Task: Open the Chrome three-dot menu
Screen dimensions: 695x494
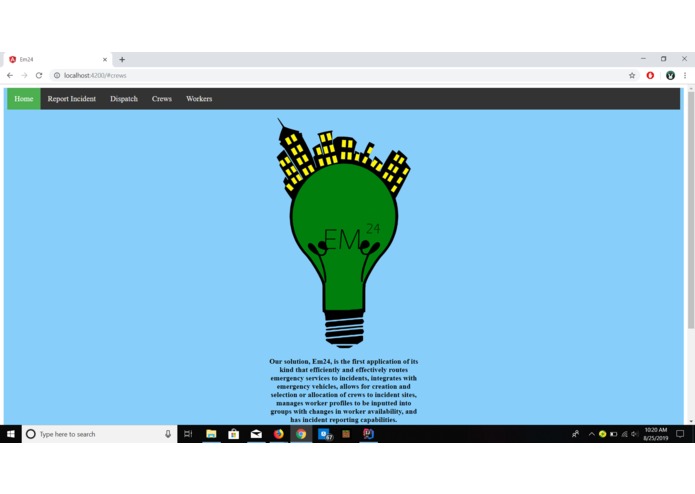Action: pos(685,75)
